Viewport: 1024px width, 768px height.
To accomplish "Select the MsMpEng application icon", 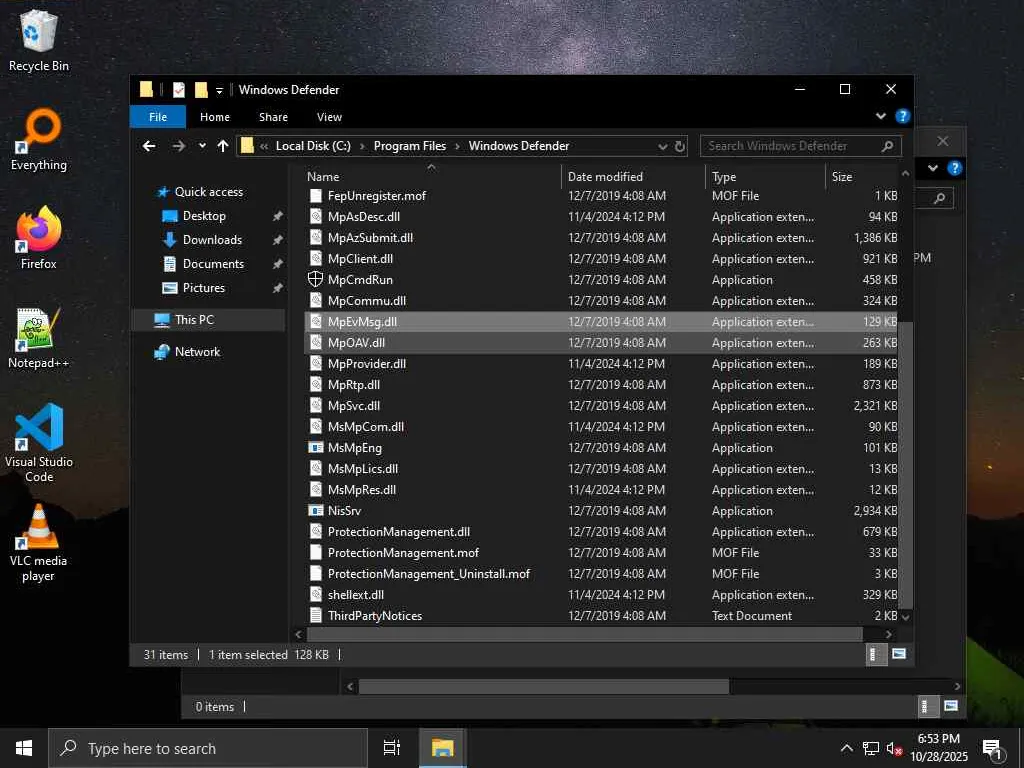I will coord(315,447).
